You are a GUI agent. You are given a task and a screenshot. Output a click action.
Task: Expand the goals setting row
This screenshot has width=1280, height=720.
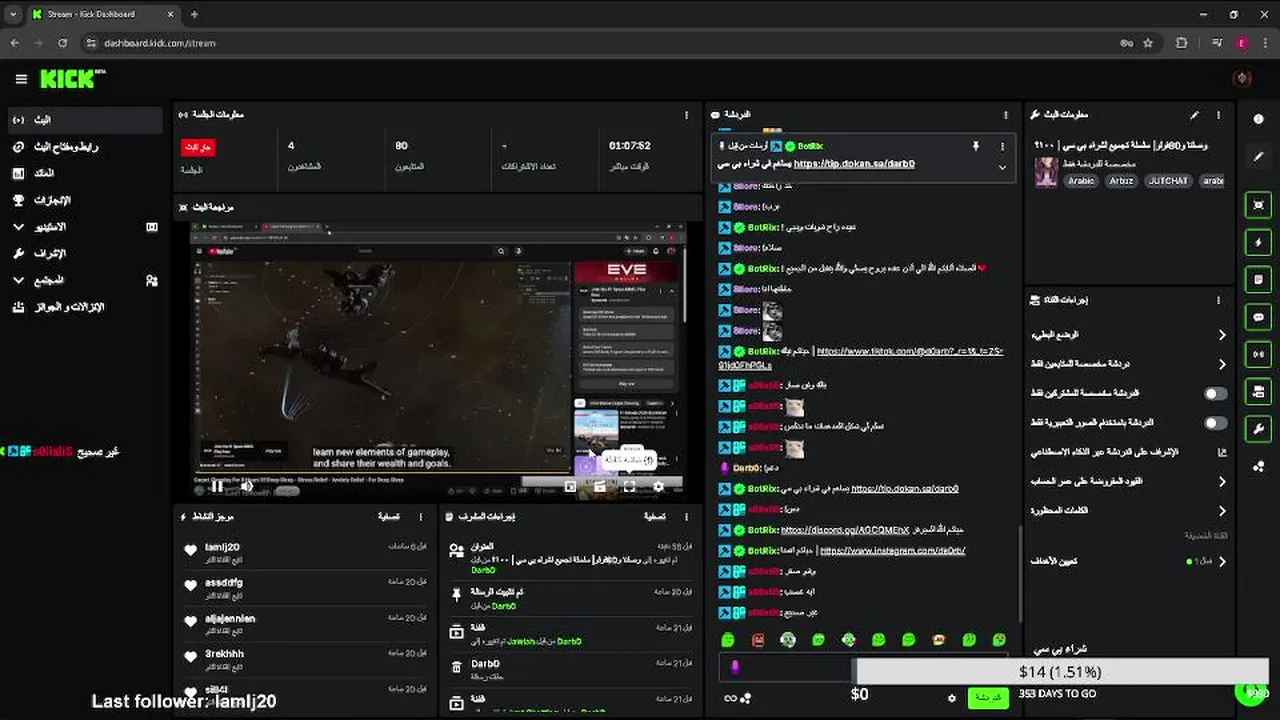pos(1129,561)
